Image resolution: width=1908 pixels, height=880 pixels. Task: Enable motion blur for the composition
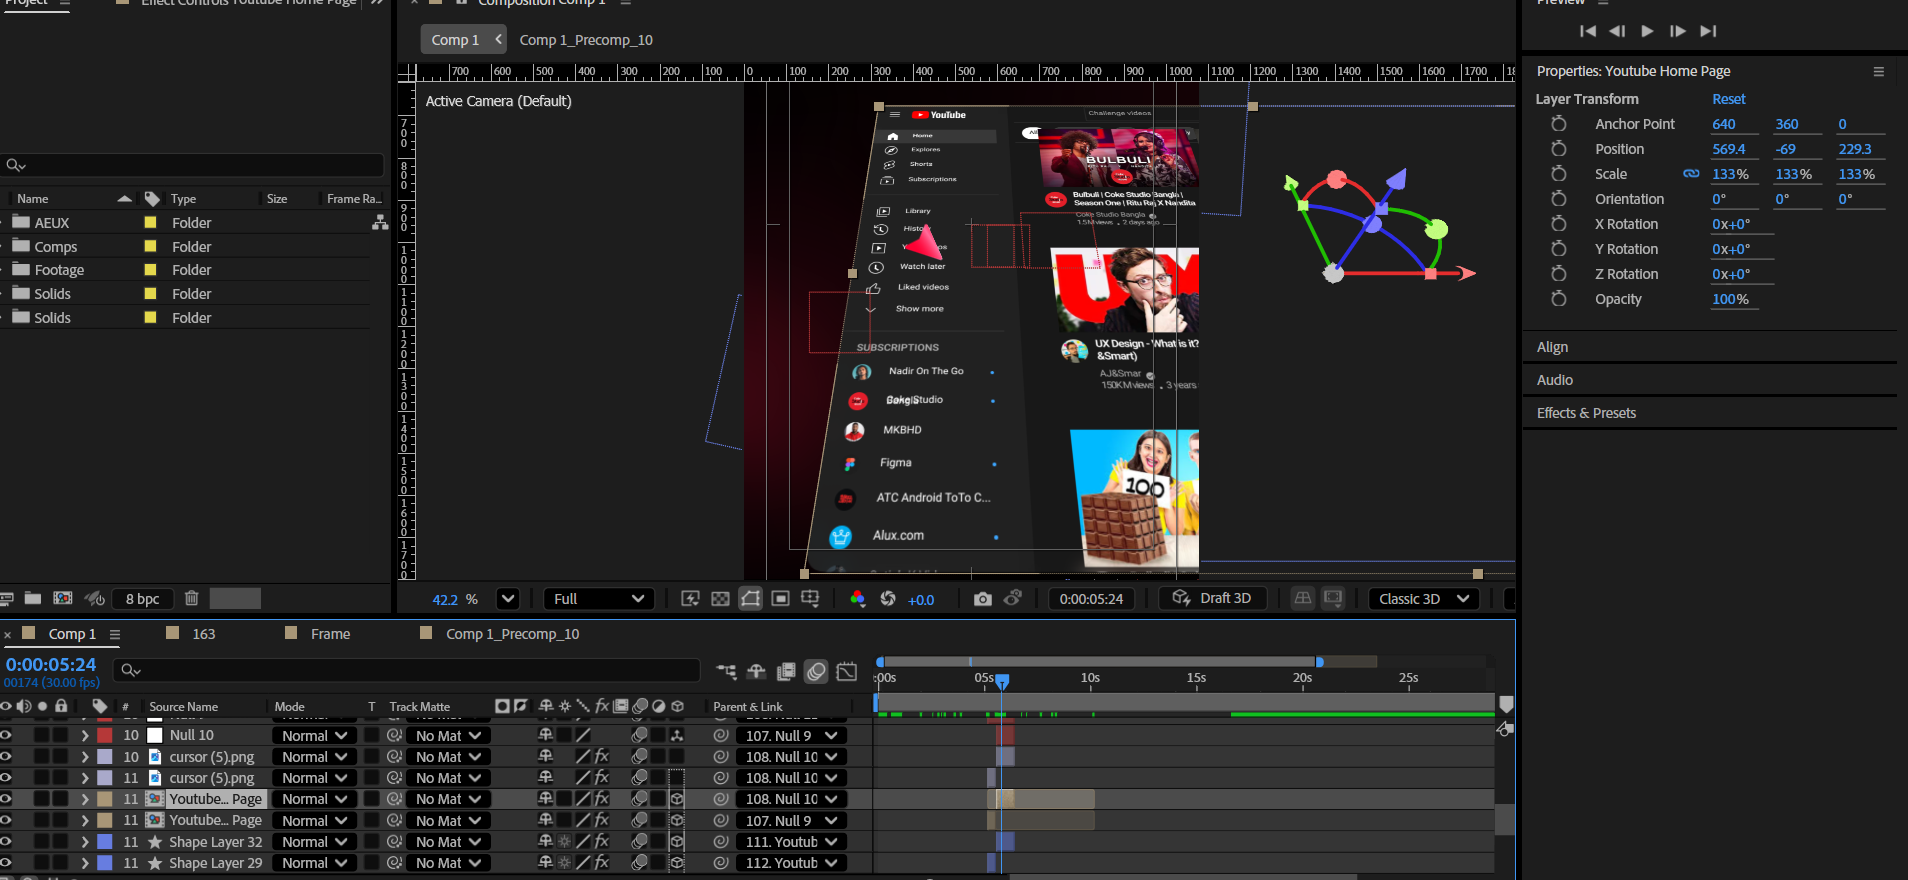(x=816, y=671)
